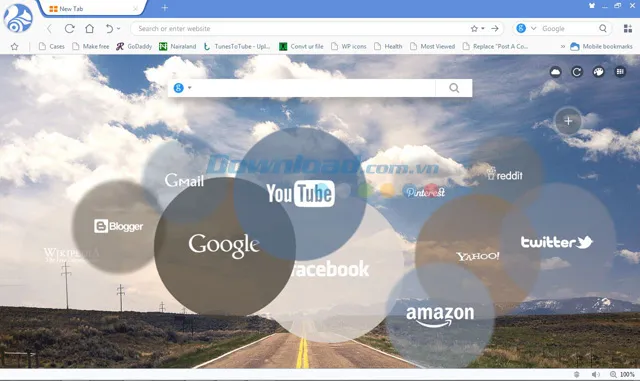Switch to grid view speed dial icon
The width and height of the screenshot is (640, 381).
(x=620, y=72)
